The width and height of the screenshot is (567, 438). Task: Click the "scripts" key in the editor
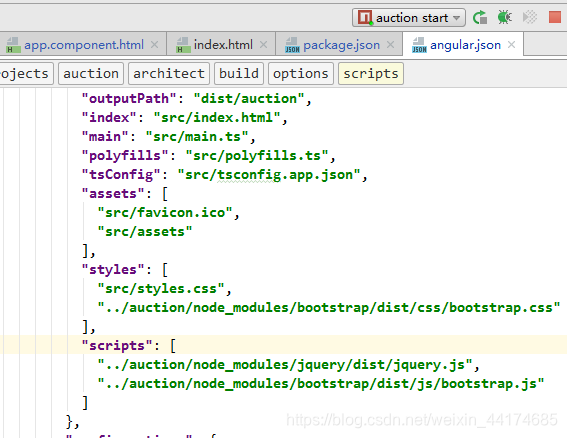[117, 346]
